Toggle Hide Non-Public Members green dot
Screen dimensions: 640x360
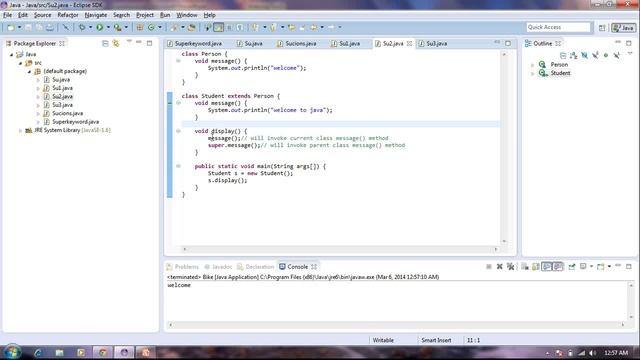tap(606, 55)
